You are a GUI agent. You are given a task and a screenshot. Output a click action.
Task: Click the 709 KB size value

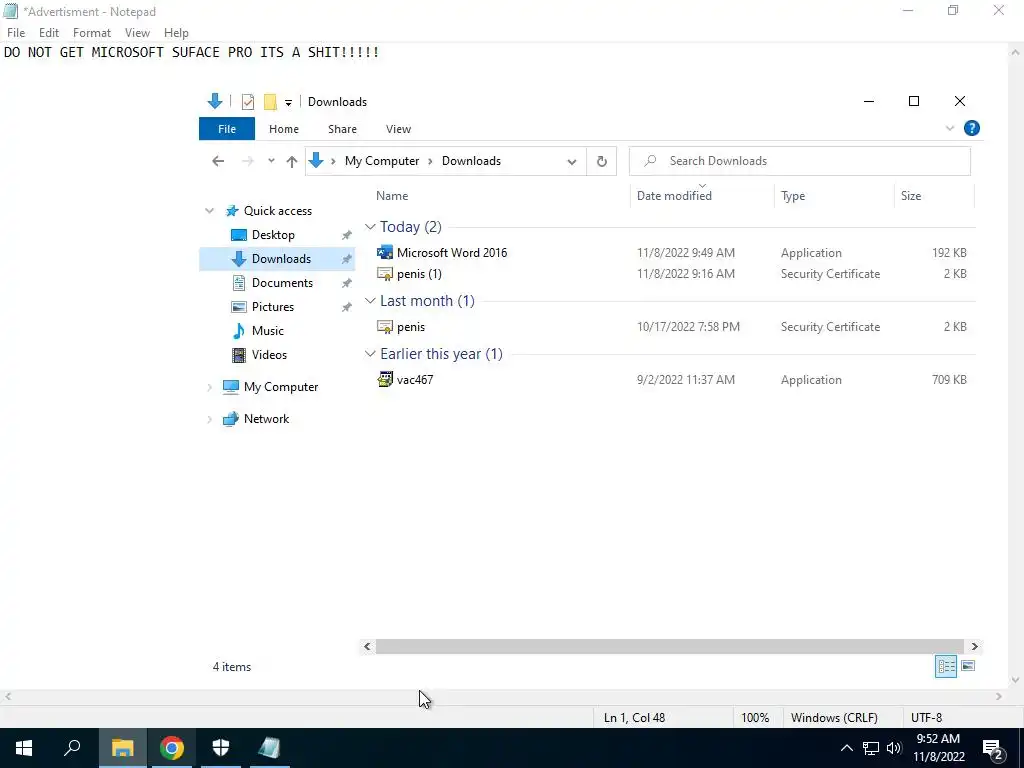[x=949, y=379]
